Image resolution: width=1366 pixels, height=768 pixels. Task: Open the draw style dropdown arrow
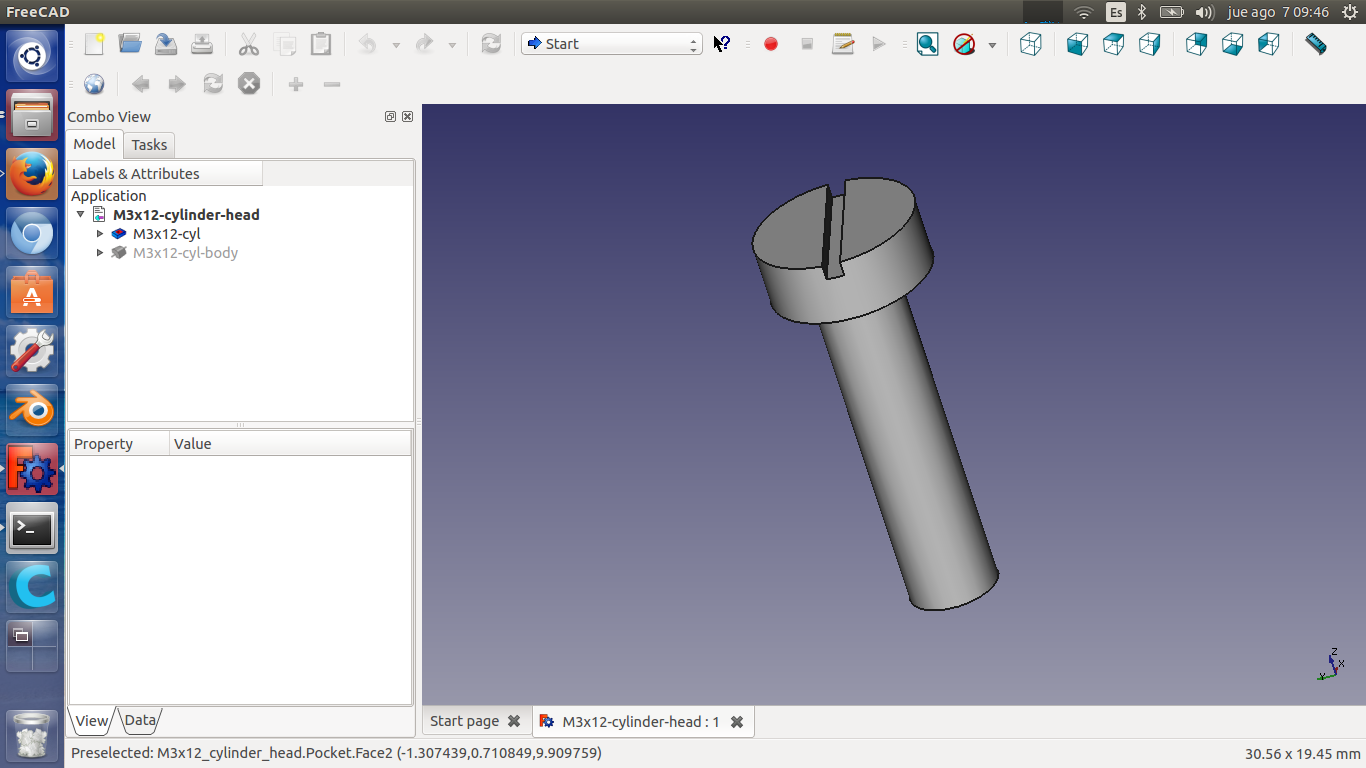(x=992, y=45)
